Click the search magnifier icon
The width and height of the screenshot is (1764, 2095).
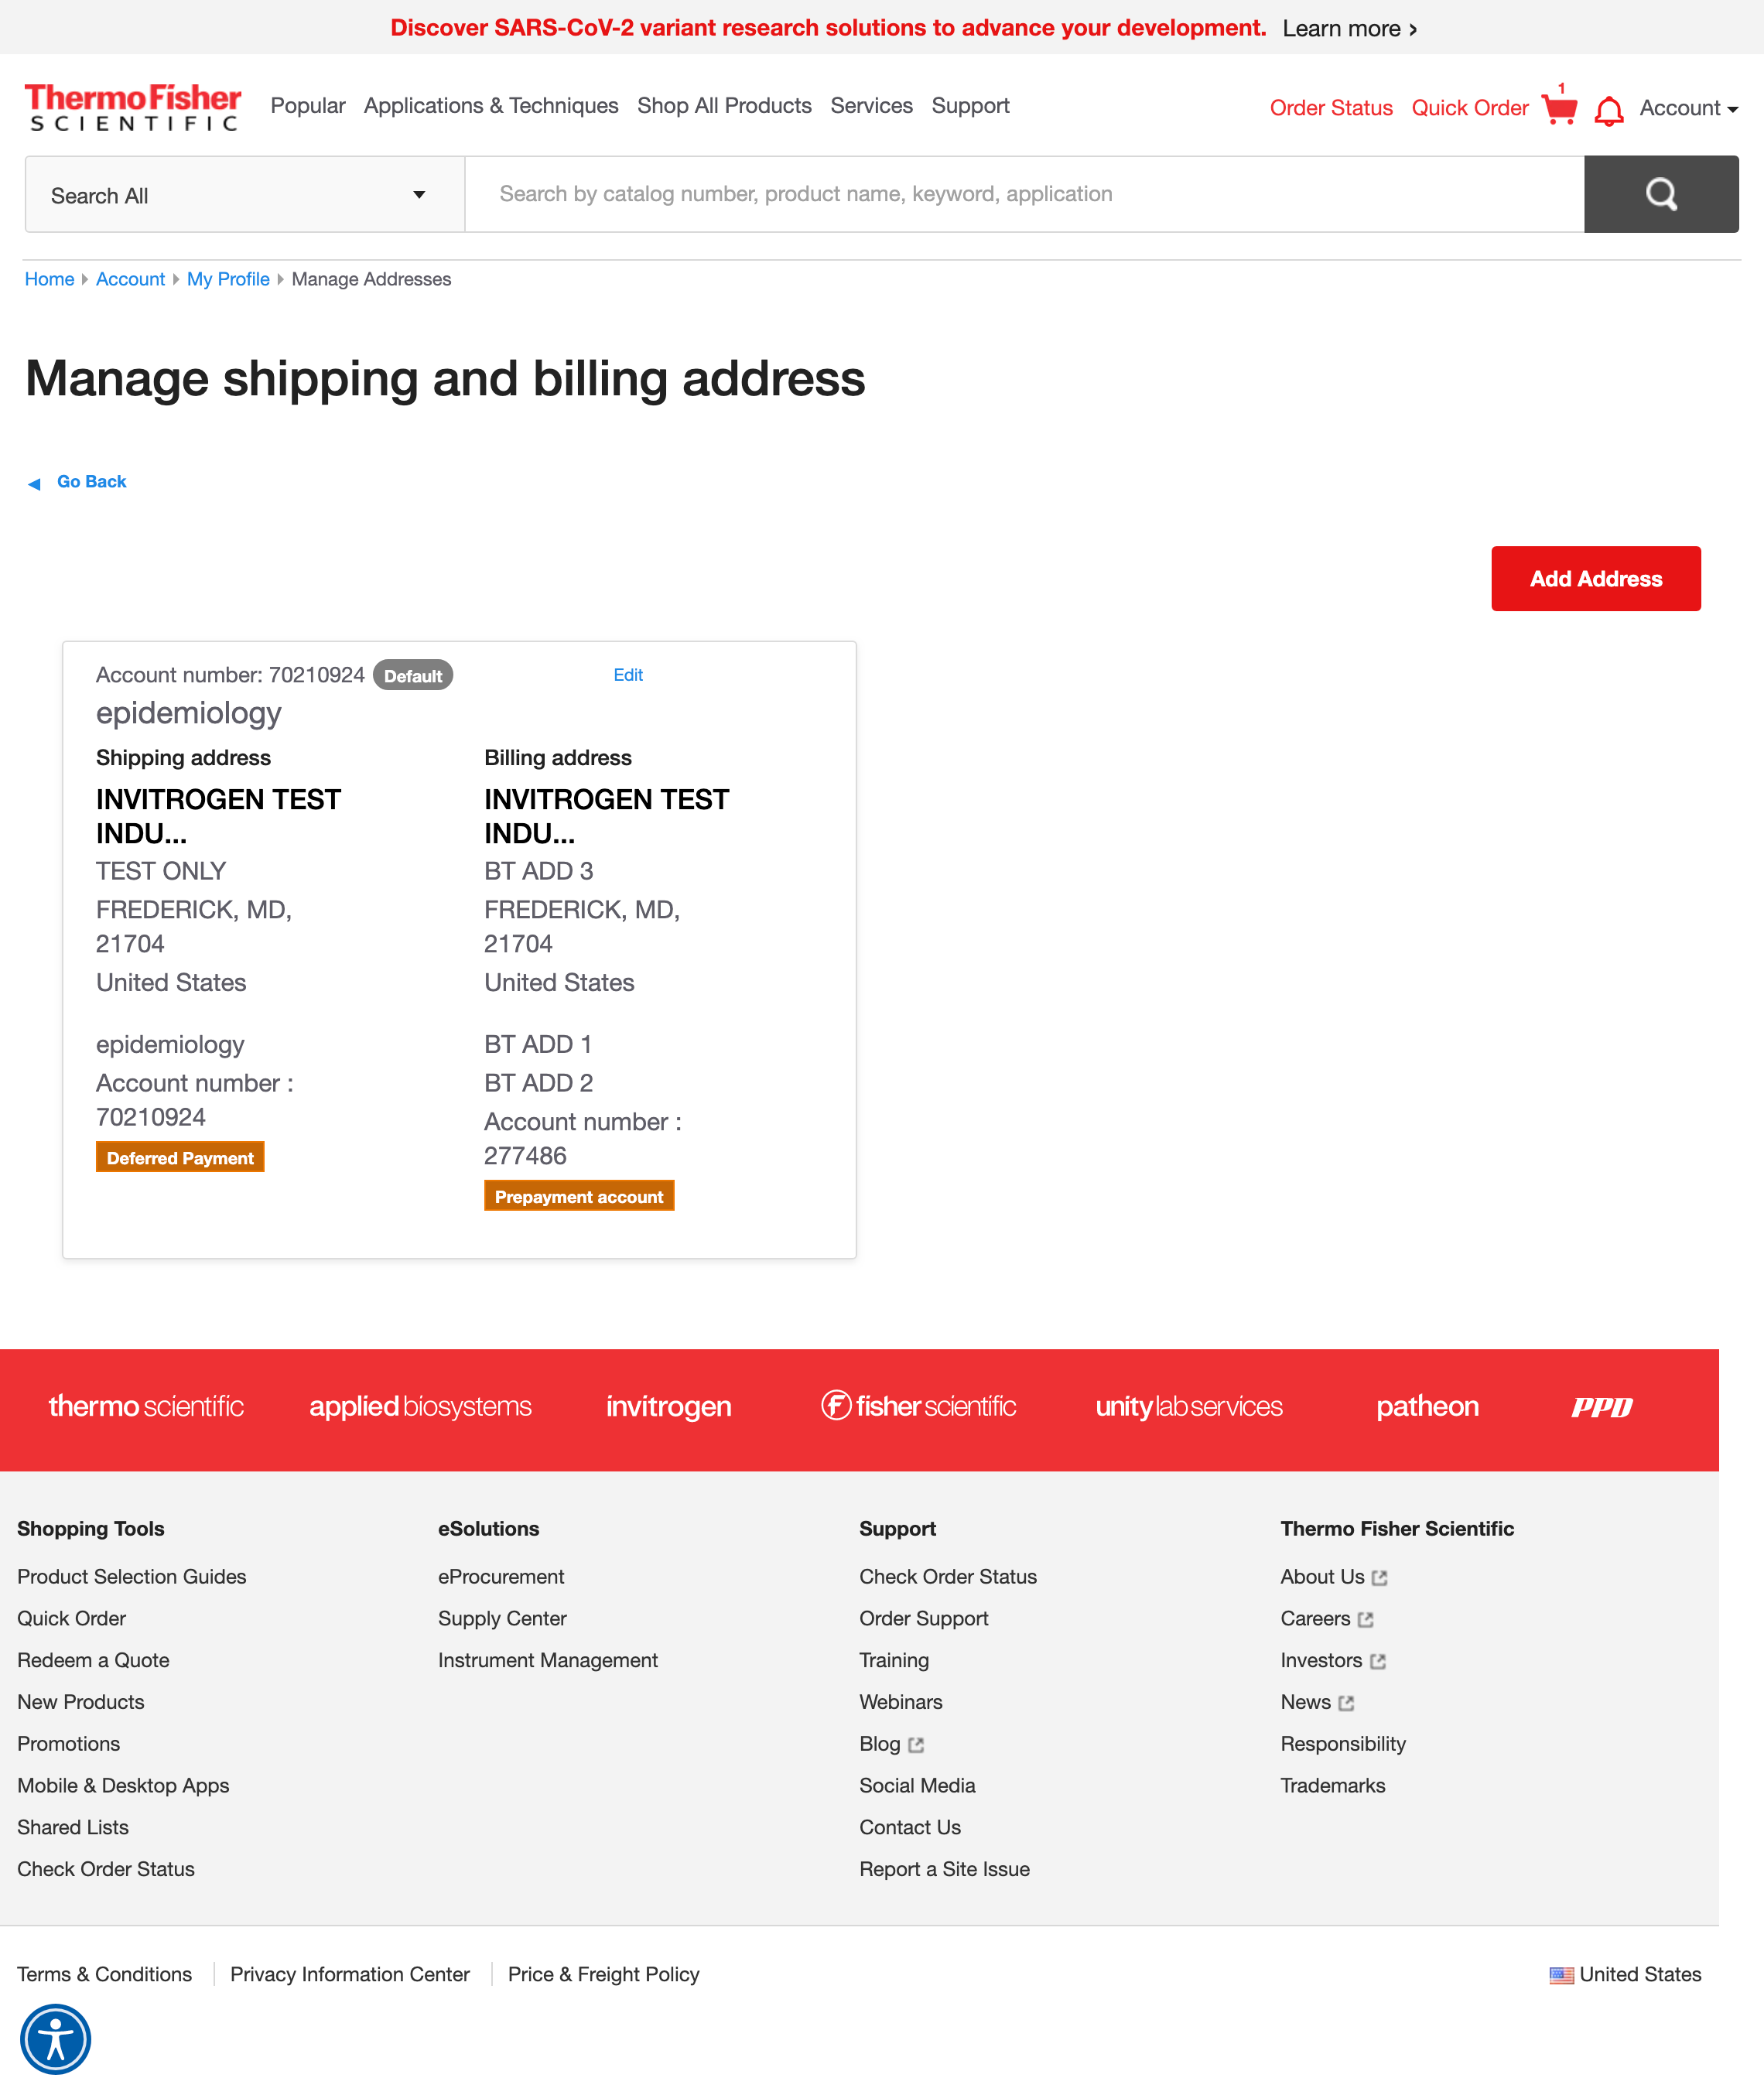coord(1661,194)
